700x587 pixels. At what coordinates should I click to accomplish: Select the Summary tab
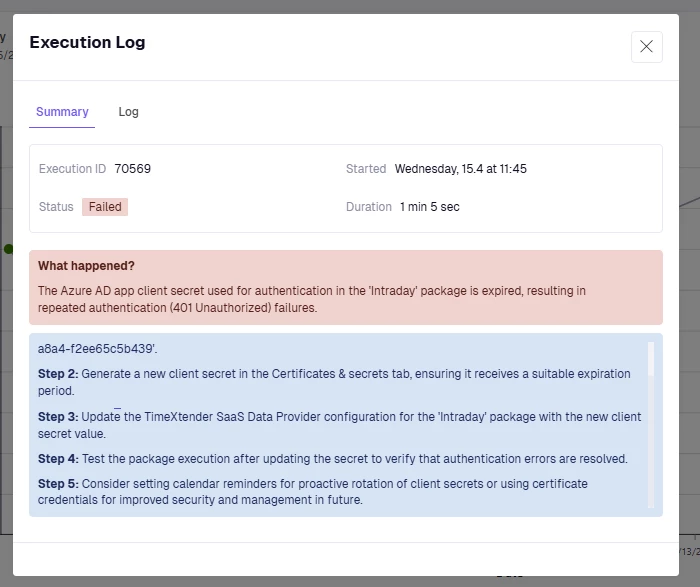[62, 112]
